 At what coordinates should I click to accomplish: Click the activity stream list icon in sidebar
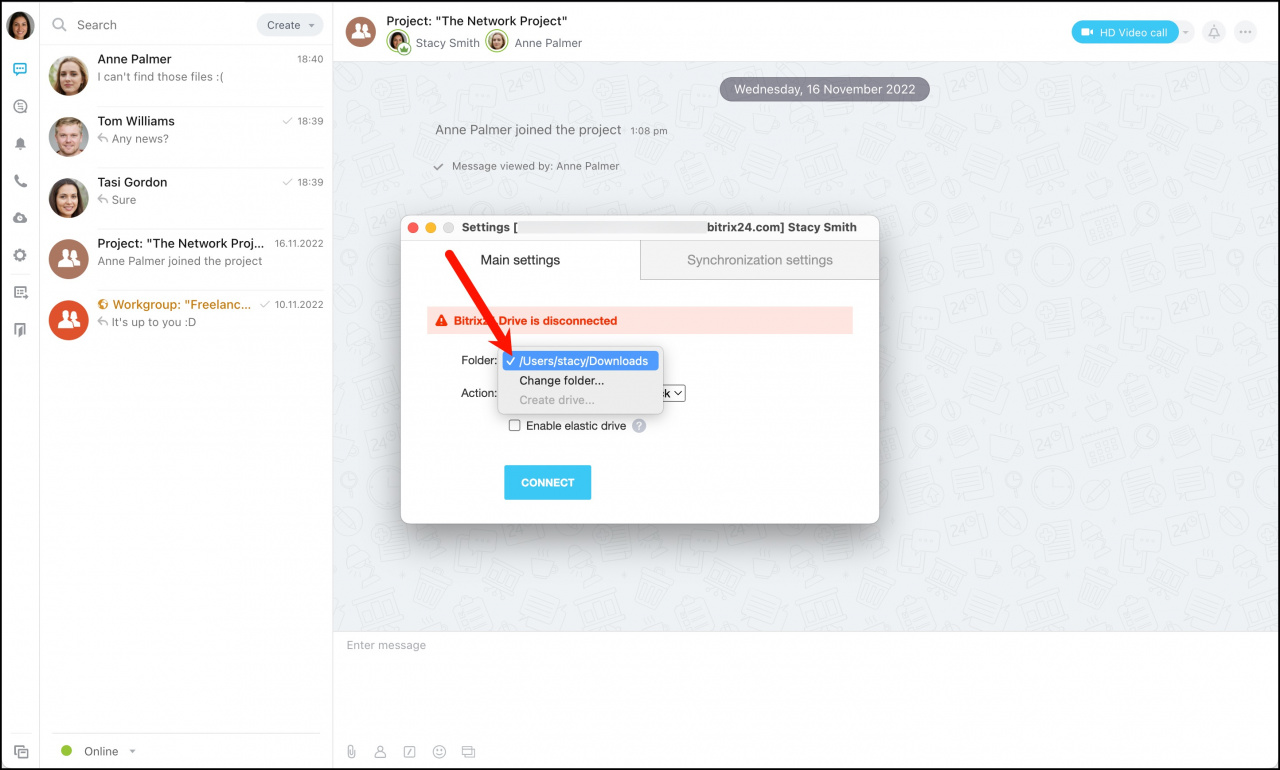click(20, 292)
